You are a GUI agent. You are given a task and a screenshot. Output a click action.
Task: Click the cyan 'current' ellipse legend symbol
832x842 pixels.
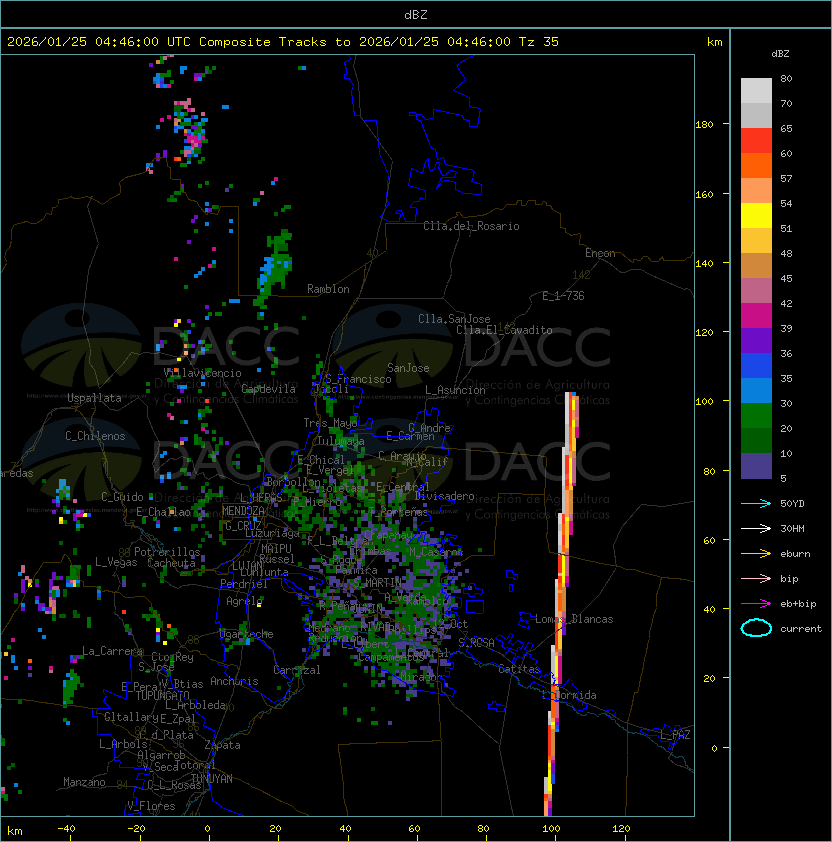(x=756, y=628)
